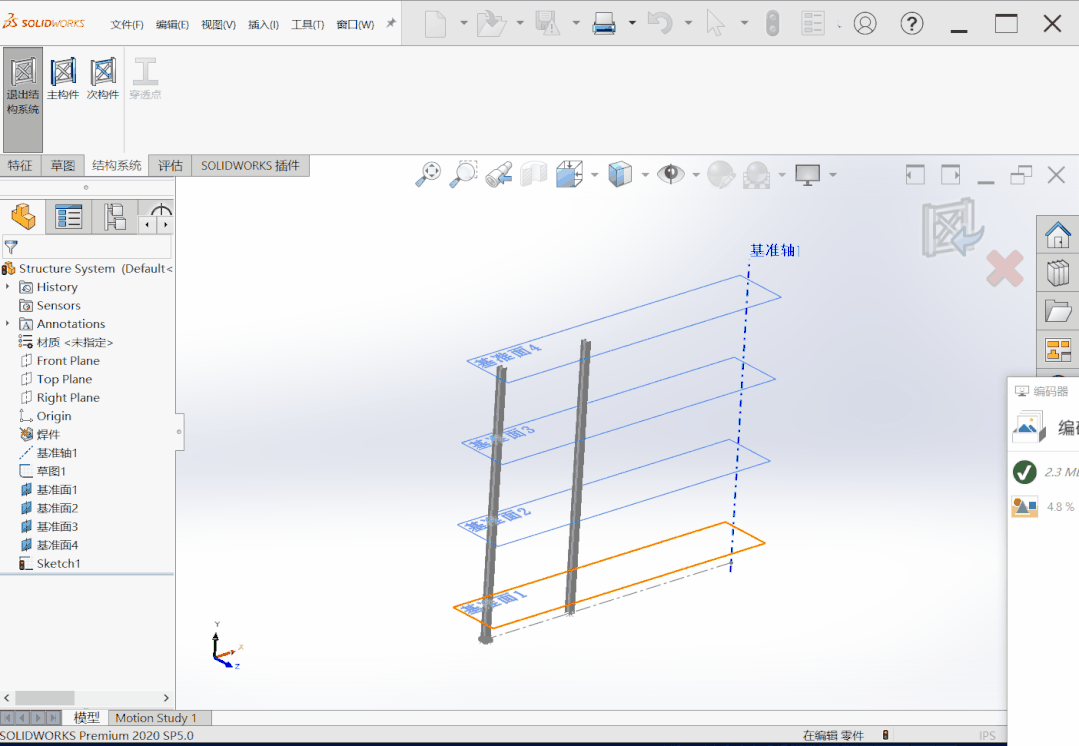1079x746 pixels.
Task: Open the Help question mark icon
Action: tap(912, 23)
